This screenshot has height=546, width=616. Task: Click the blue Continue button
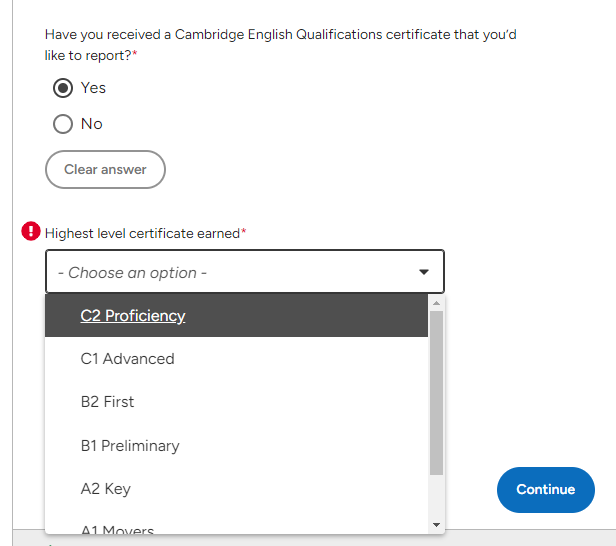[546, 489]
